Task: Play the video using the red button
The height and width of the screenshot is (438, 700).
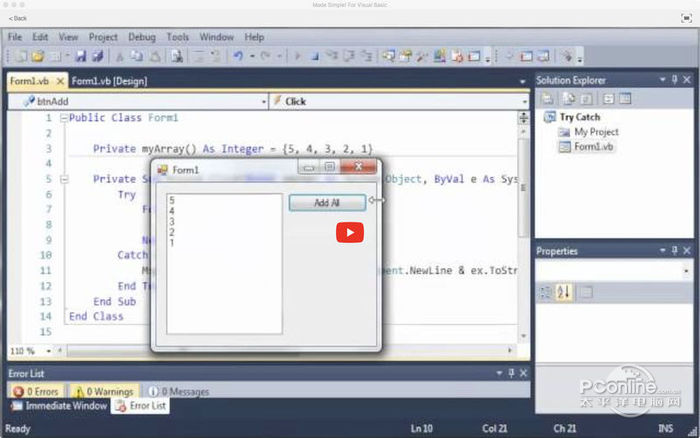Action: coord(349,232)
